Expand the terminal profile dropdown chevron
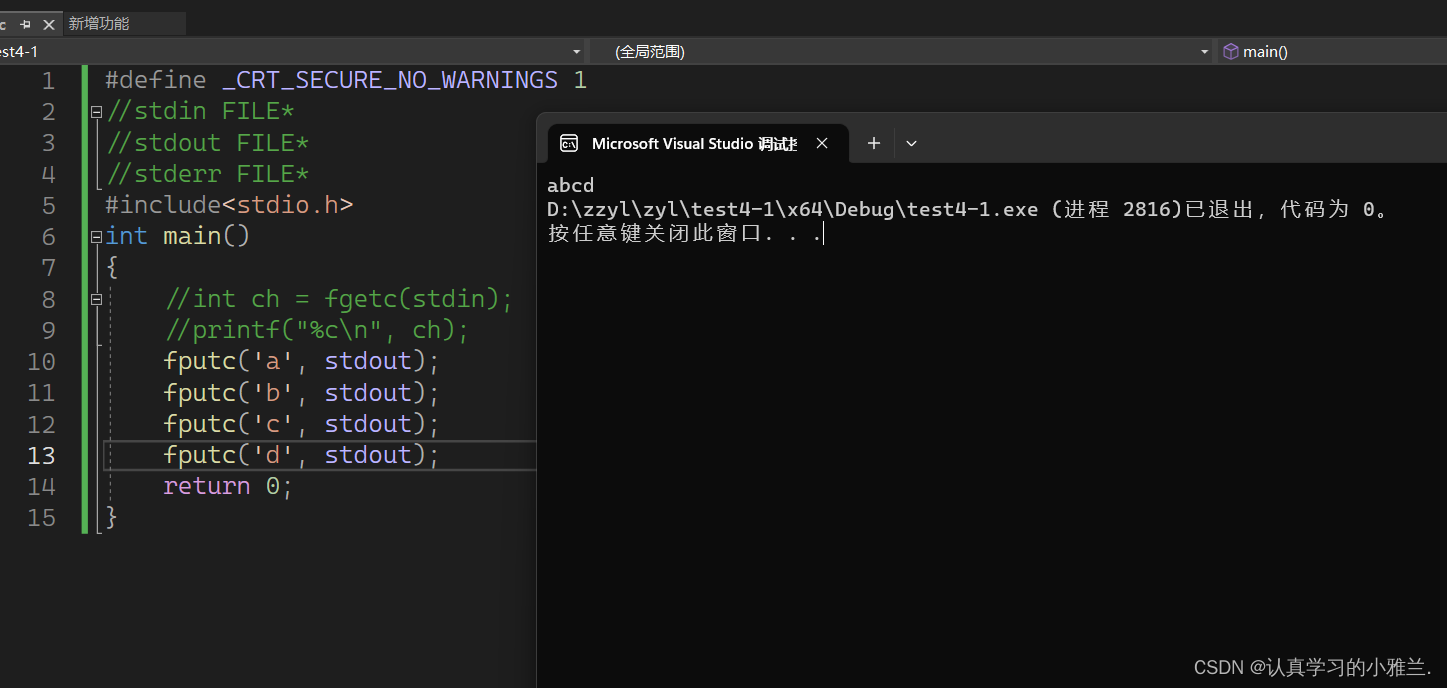The width and height of the screenshot is (1447, 688). point(911,143)
